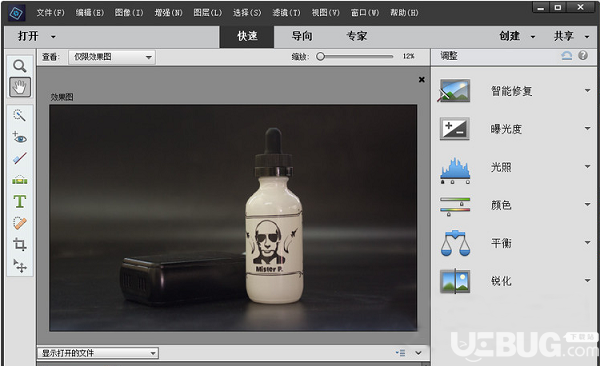Click the Photoshop Elements app logo

(x=16, y=13)
